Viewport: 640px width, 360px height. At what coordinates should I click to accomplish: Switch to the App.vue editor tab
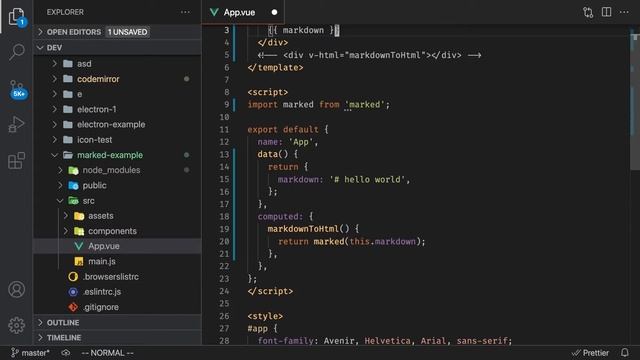click(x=242, y=12)
